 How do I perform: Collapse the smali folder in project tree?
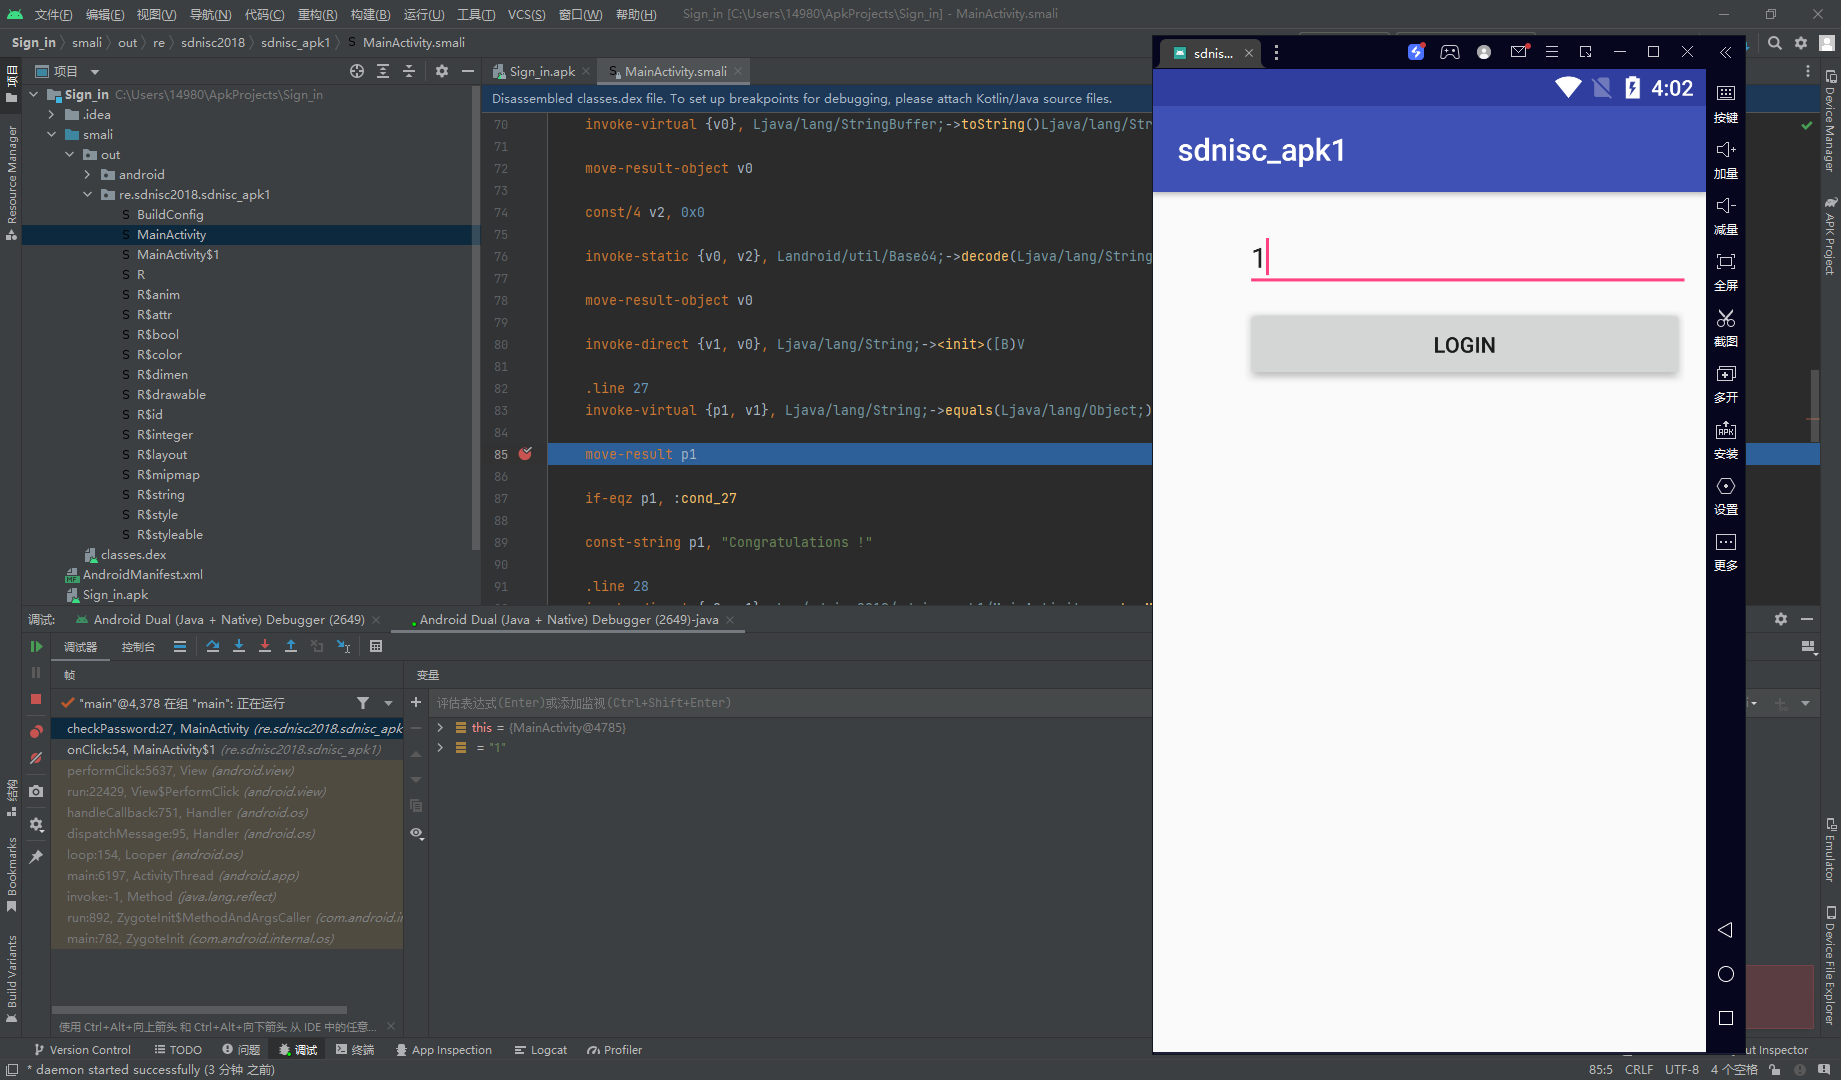pyautogui.click(x=52, y=134)
